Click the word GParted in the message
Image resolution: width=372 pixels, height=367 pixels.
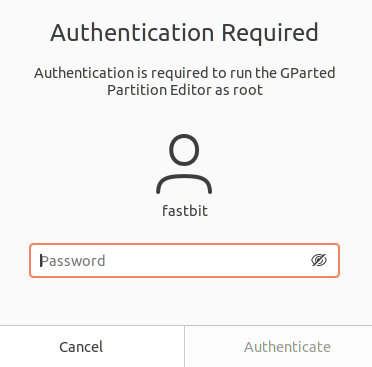click(307, 73)
